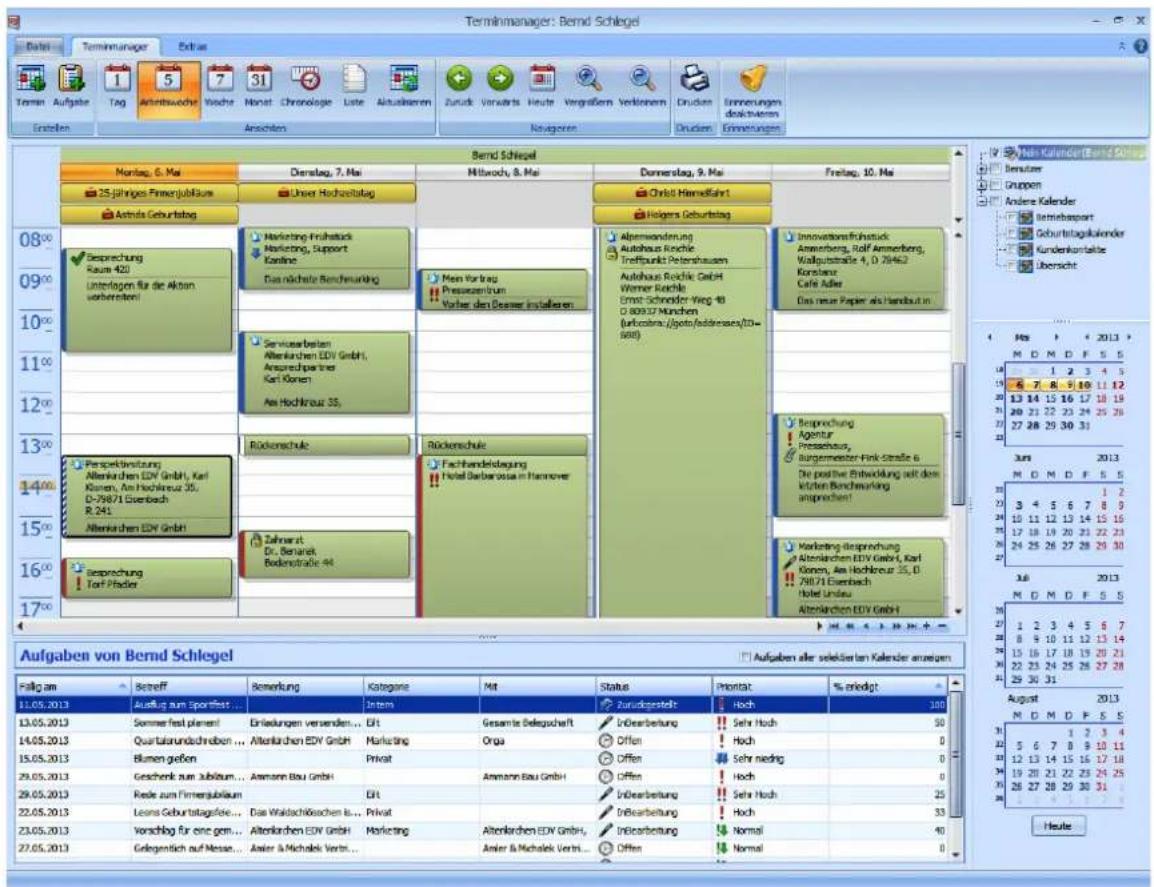Viewport: 1154px width, 887px height.
Task: Enable the Geburtstagskalender checkbox
Action: (1011, 233)
